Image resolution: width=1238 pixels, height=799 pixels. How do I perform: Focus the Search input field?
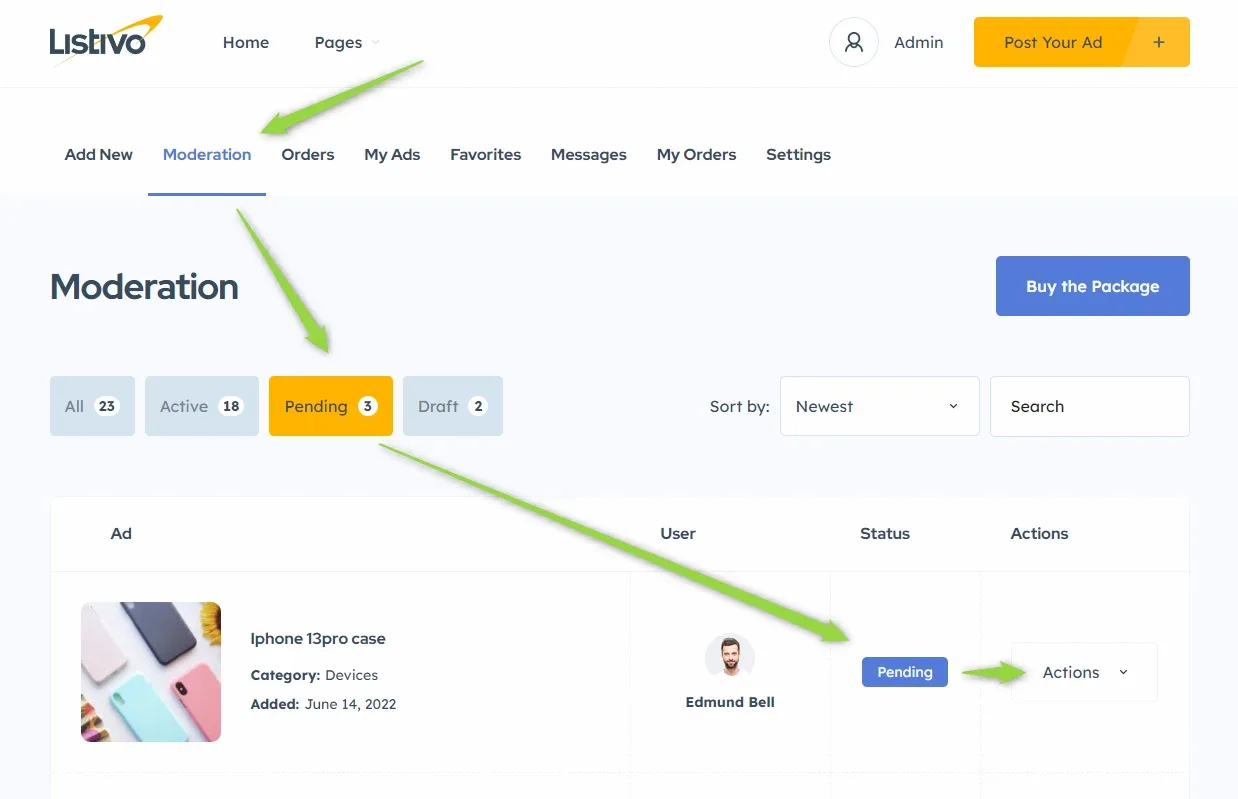pyautogui.click(x=1090, y=406)
